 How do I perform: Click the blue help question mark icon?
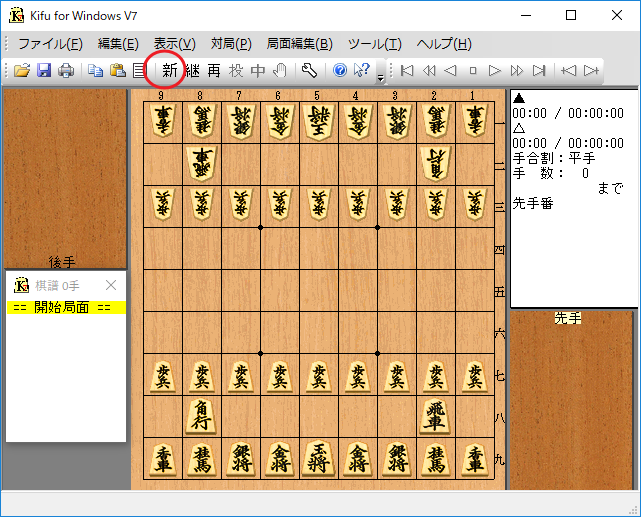tap(340, 70)
